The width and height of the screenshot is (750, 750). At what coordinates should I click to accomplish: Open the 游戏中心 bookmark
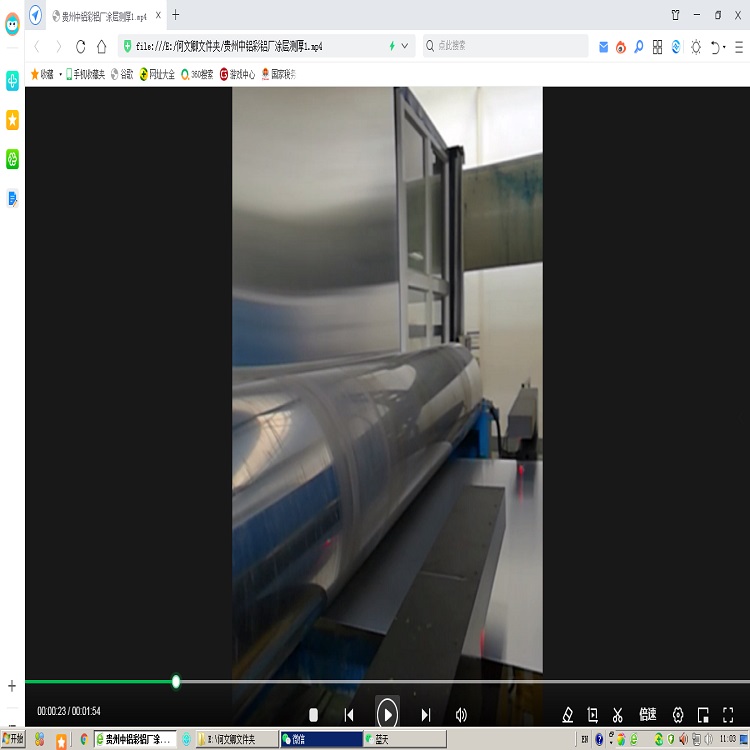coord(237,74)
